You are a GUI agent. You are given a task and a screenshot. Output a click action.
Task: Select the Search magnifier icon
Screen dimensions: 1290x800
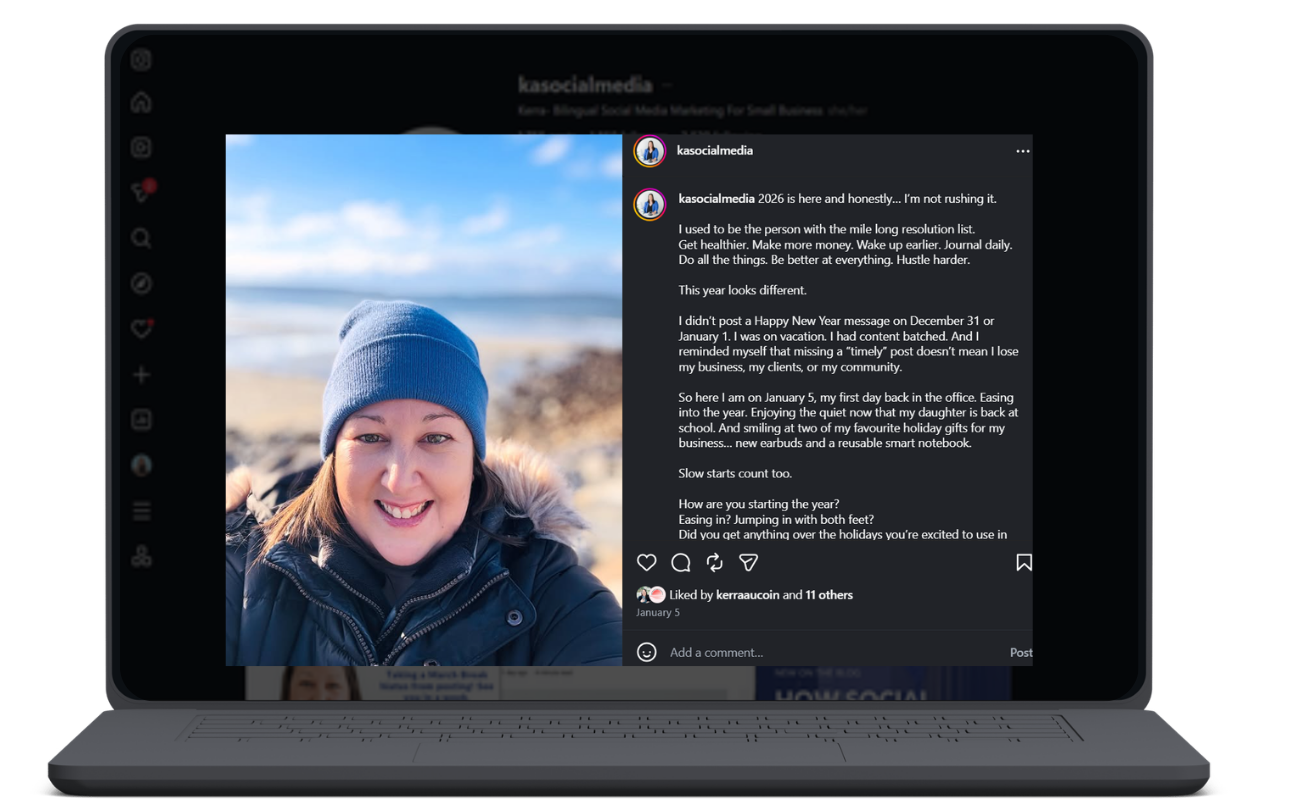tap(141, 238)
